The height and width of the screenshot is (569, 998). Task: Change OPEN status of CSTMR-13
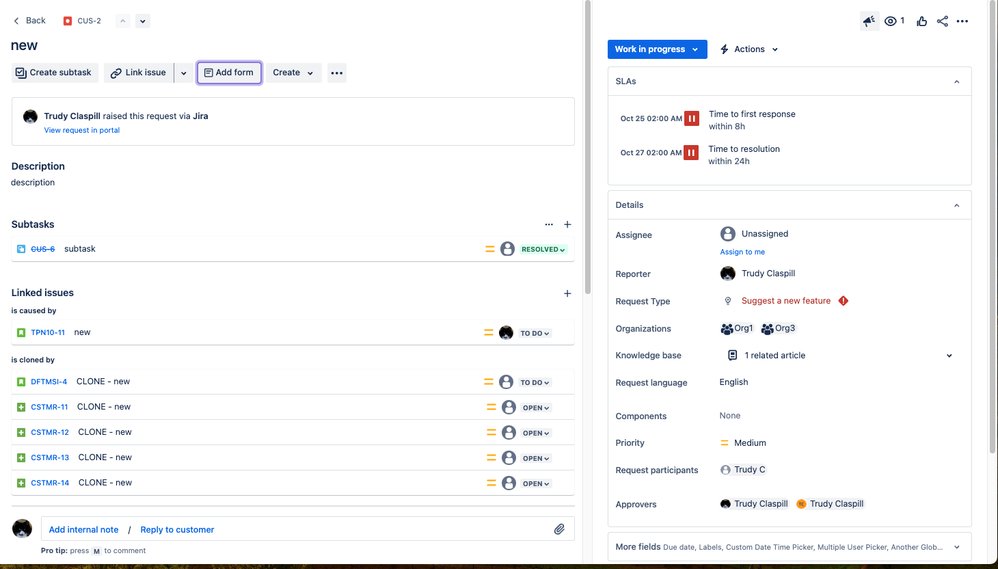click(536, 459)
